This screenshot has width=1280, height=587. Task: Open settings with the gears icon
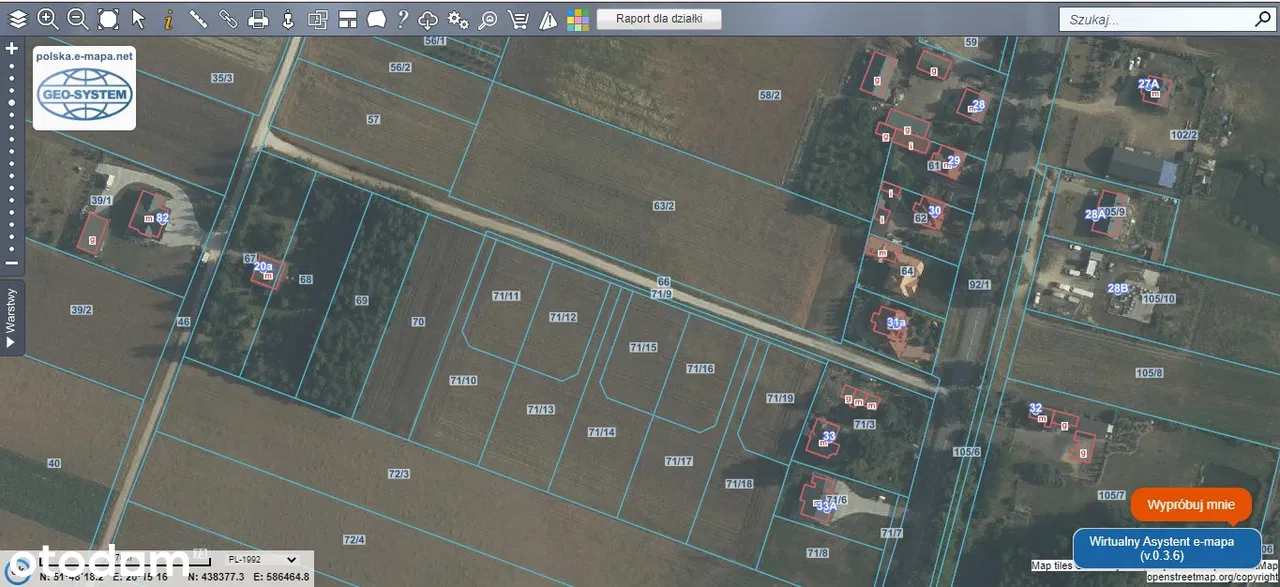click(x=458, y=18)
